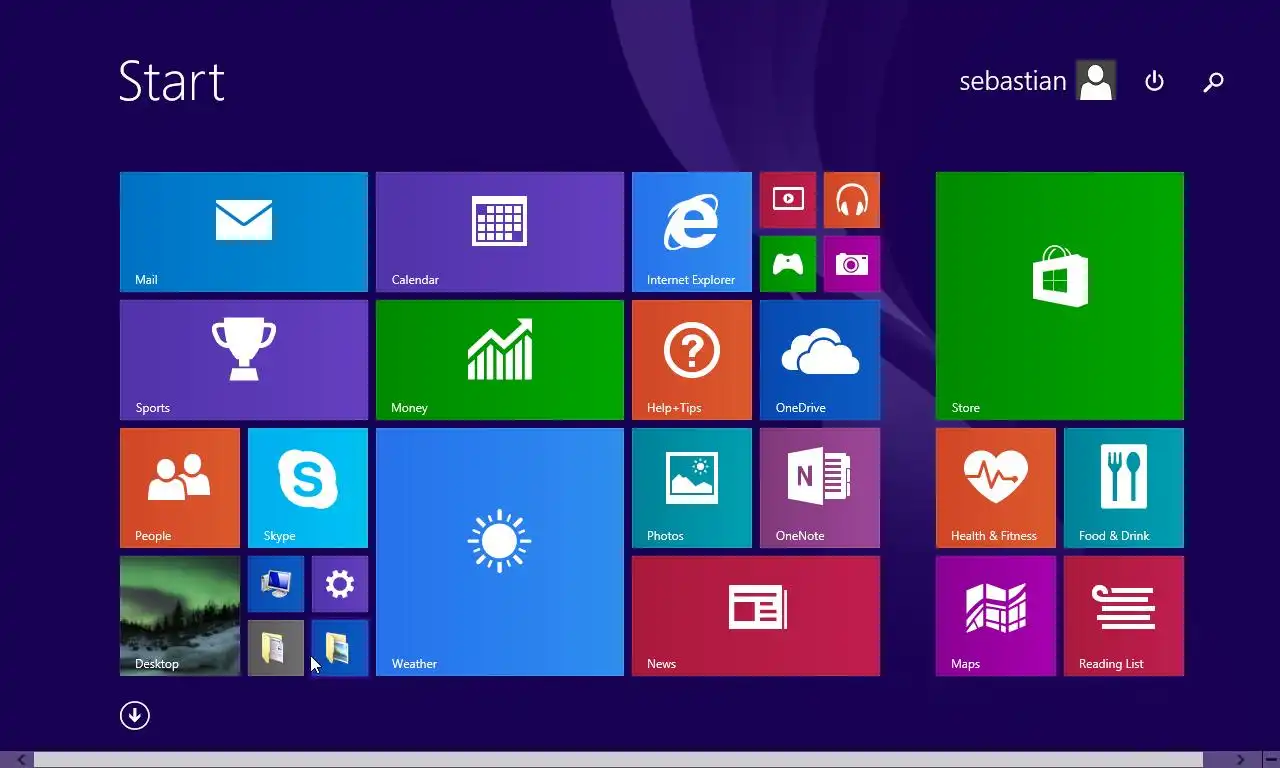The height and width of the screenshot is (768, 1280).
Task: Open the Help+Tips tile
Action: click(692, 360)
